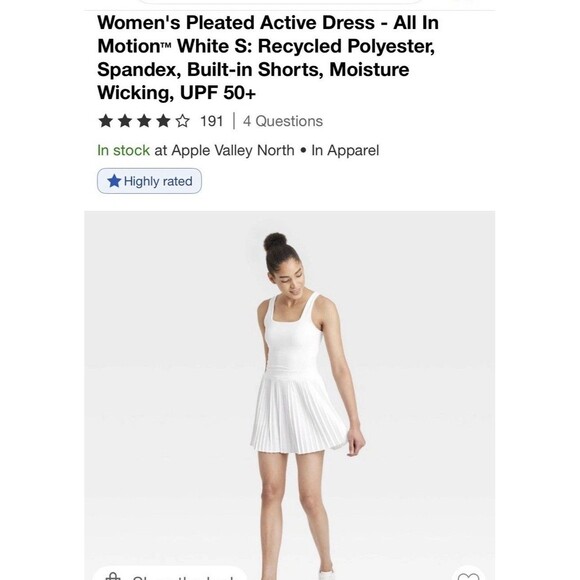This screenshot has width=580, height=580.
Task: Click the Apple Valley North store name
Action: [x=233, y=151]
